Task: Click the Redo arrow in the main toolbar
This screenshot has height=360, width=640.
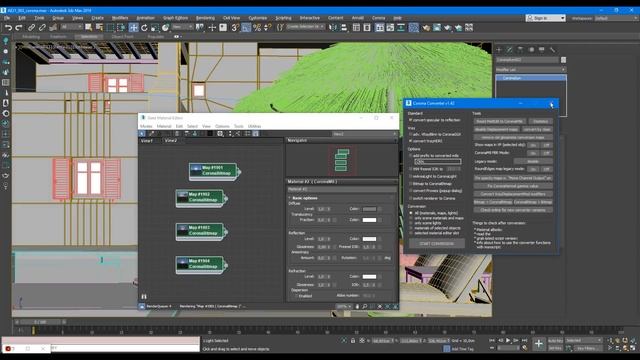Action: coord(19,28)
